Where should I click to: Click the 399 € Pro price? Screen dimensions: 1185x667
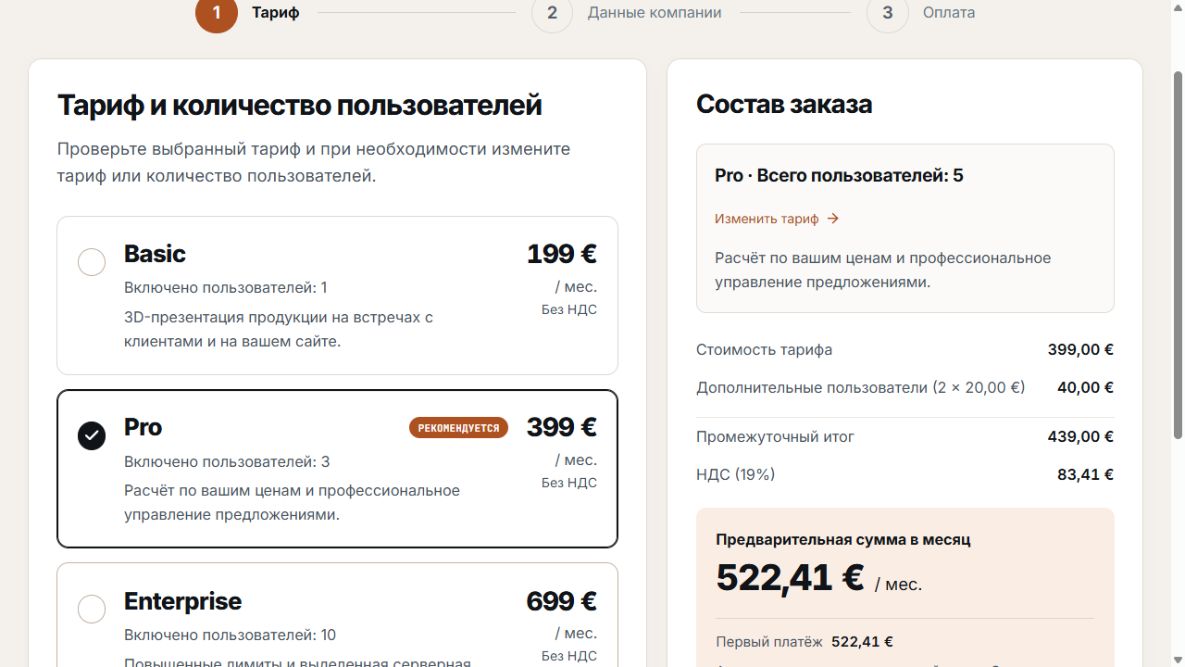pos(562,427)
